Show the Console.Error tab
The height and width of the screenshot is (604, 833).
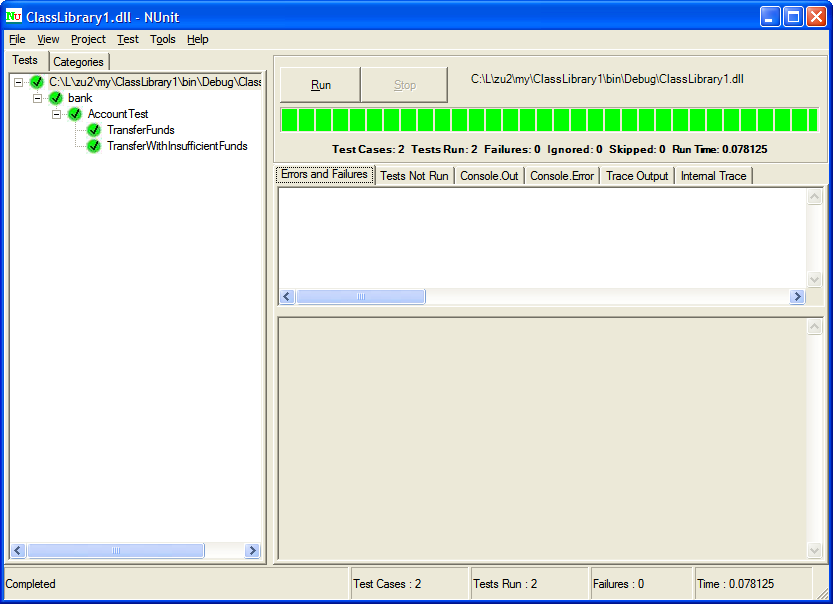point(562,176)
